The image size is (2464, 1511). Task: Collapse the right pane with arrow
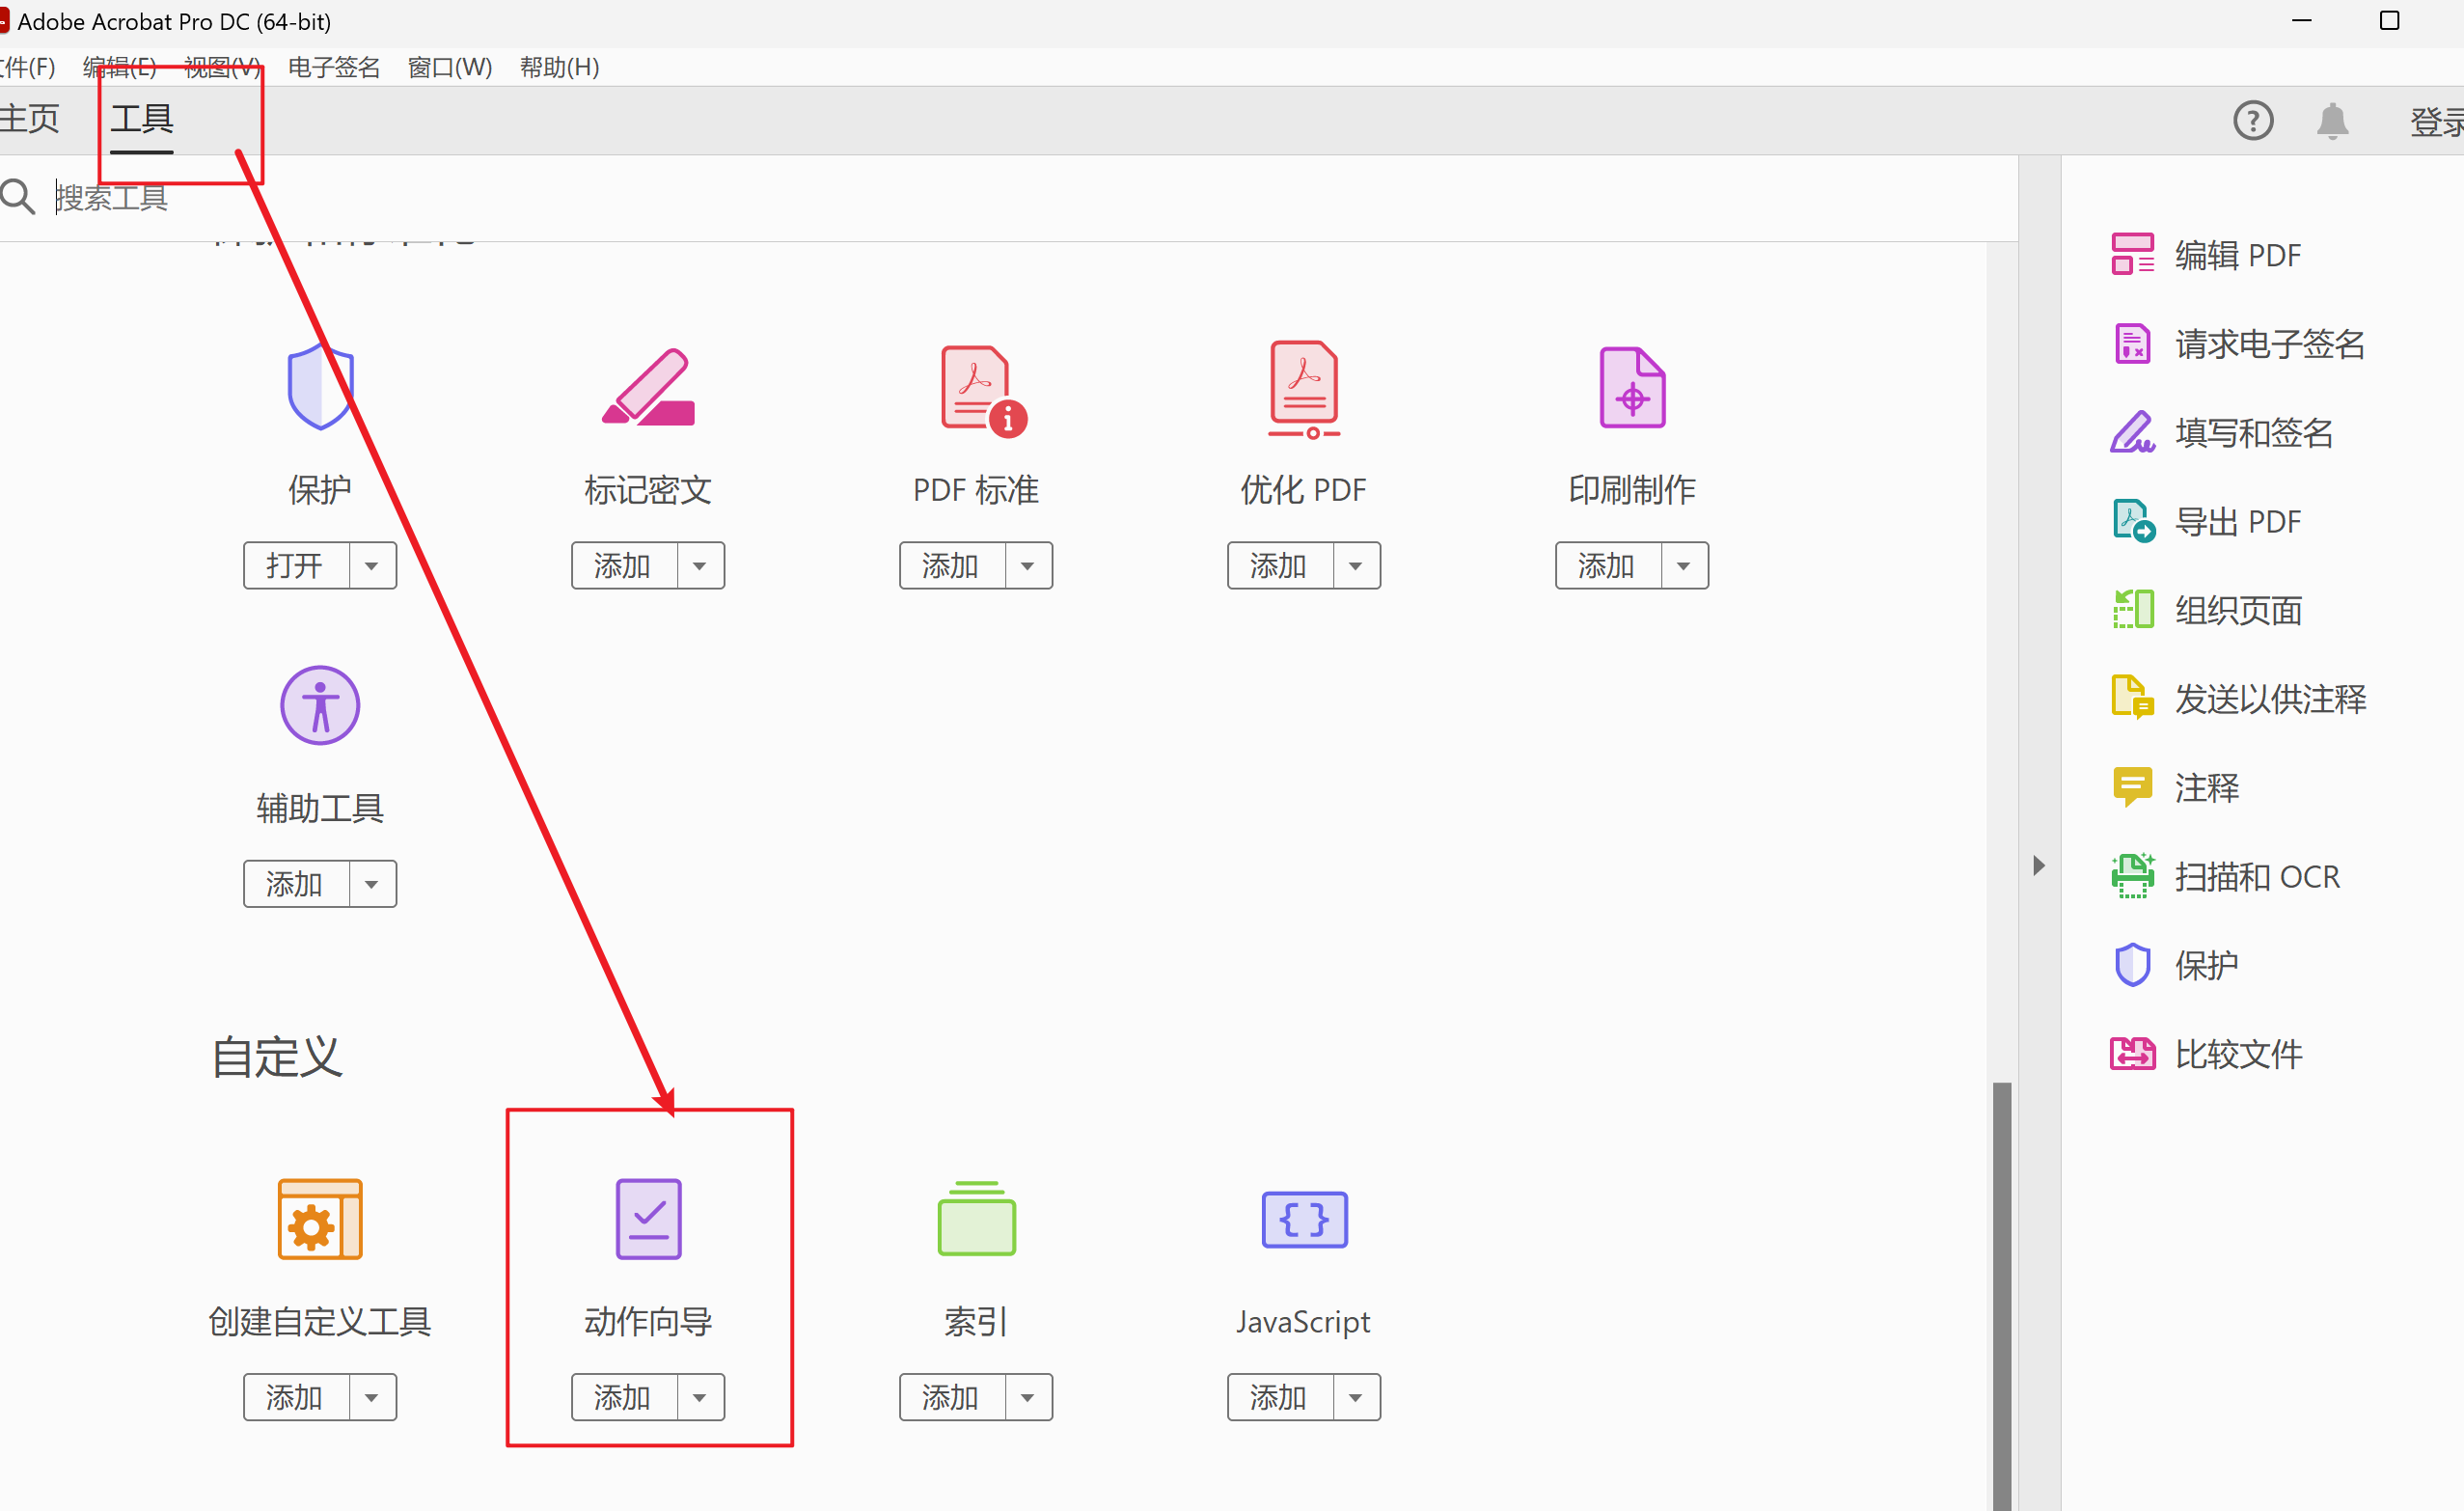2038,865
